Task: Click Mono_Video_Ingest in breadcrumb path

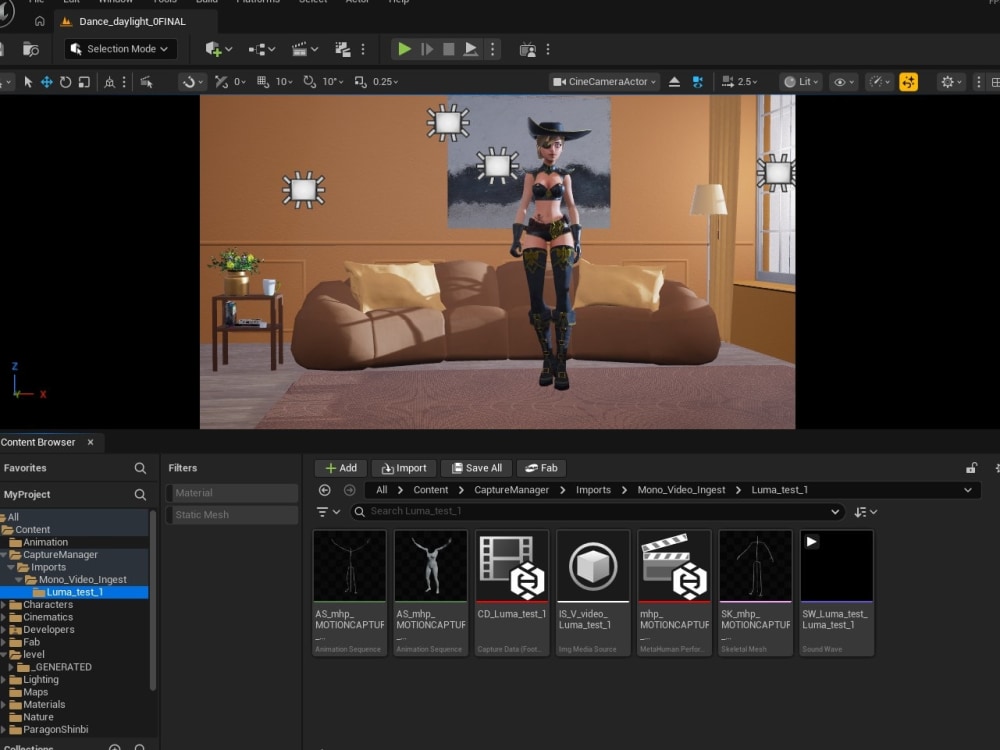Action: click(681, 490)
